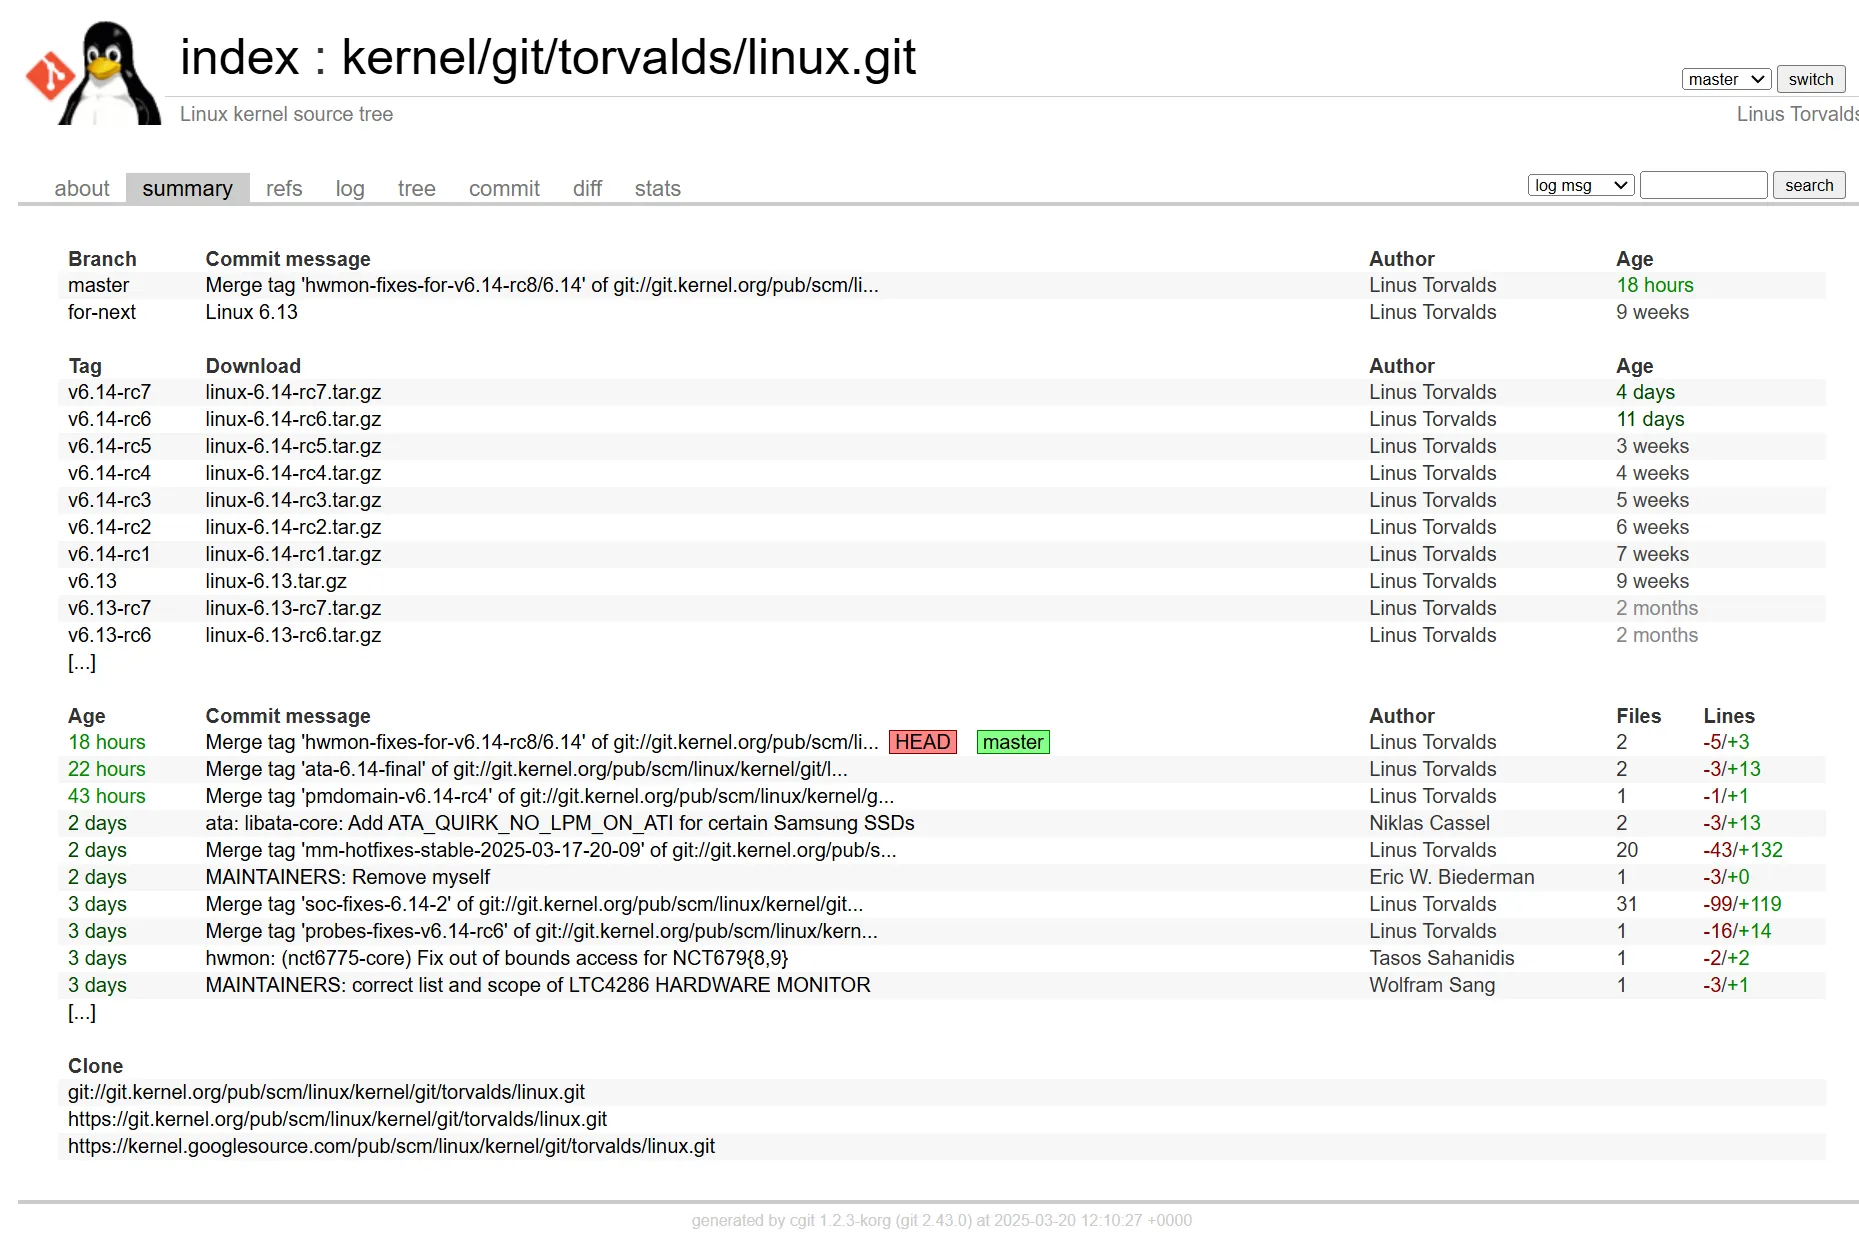The image size is (1859, 1247).
Task: Open the branch selection dropdown showing master
Action: point(1725,78)
